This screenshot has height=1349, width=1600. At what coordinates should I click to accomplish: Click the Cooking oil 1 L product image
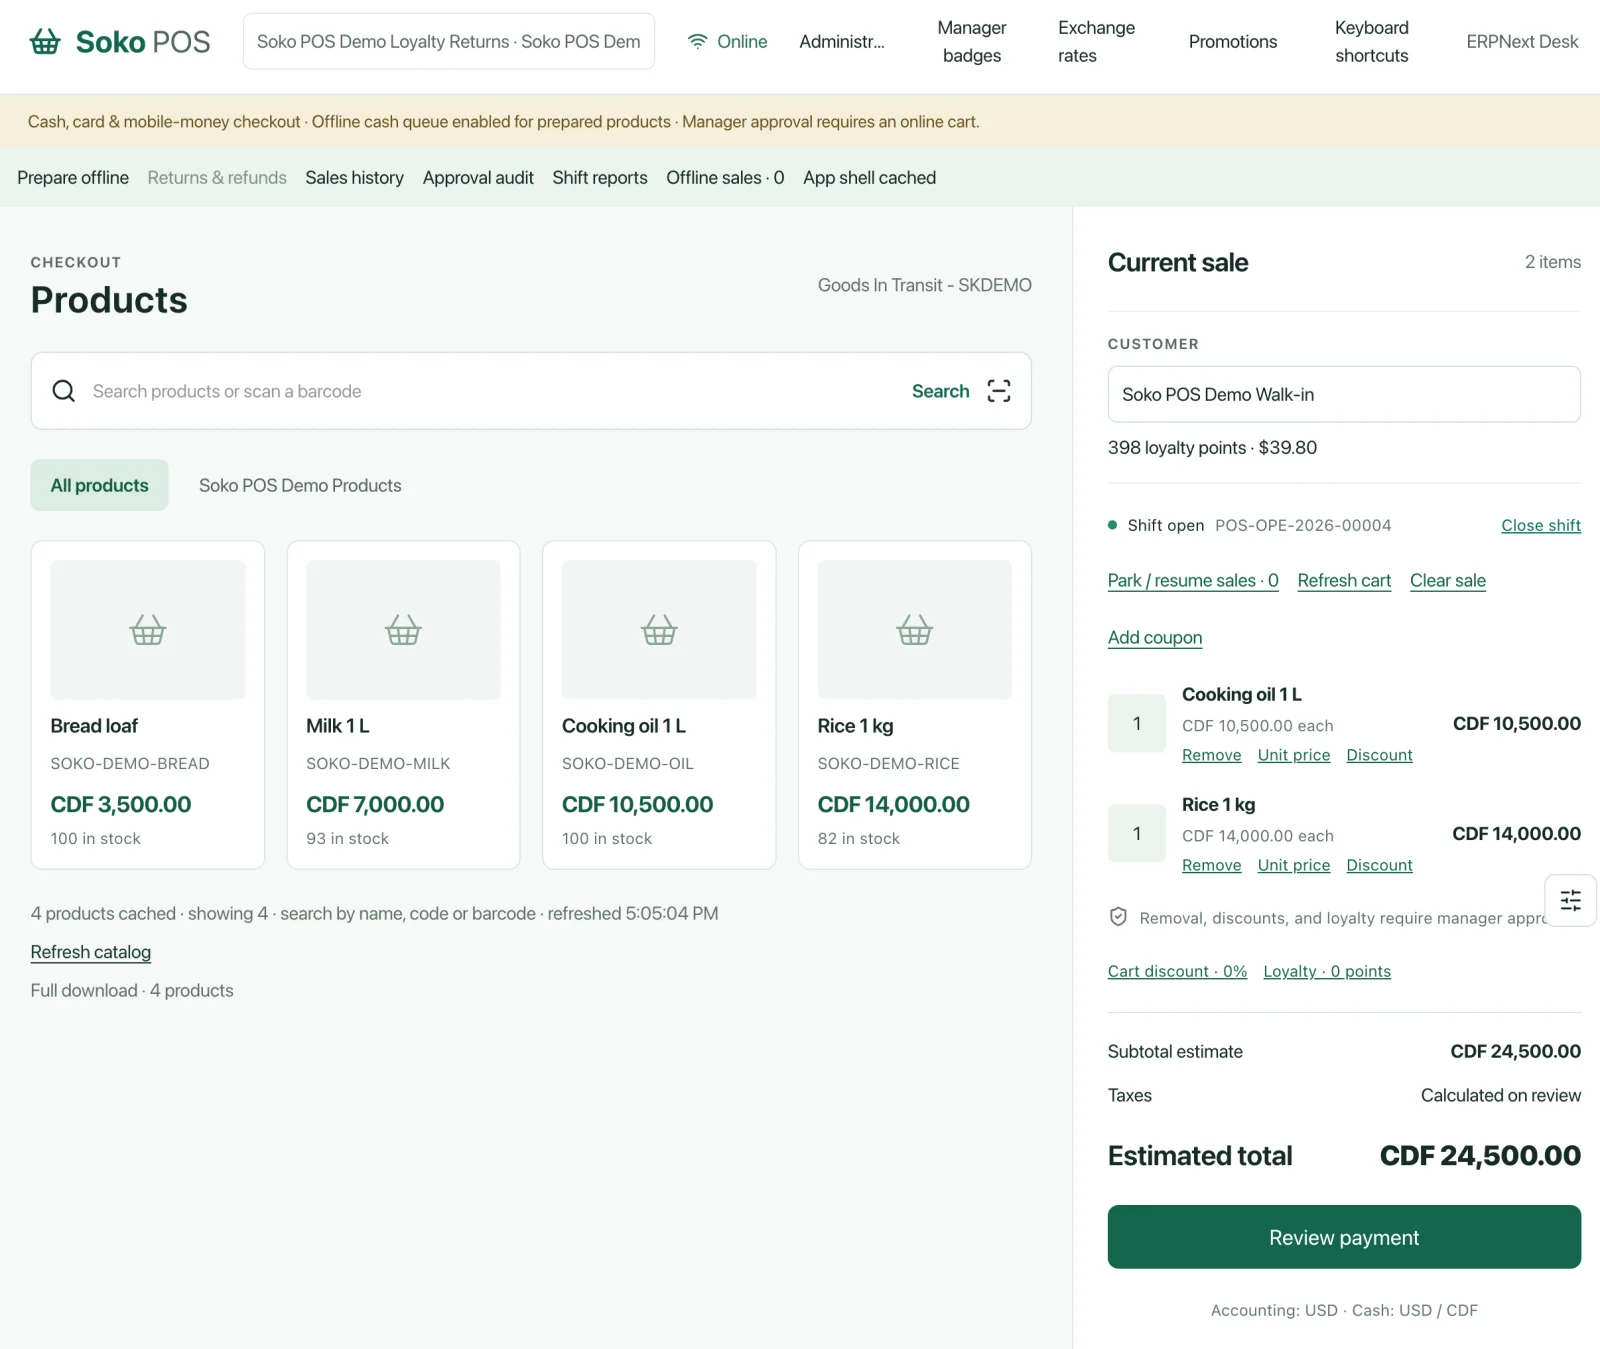click(659, 629)
